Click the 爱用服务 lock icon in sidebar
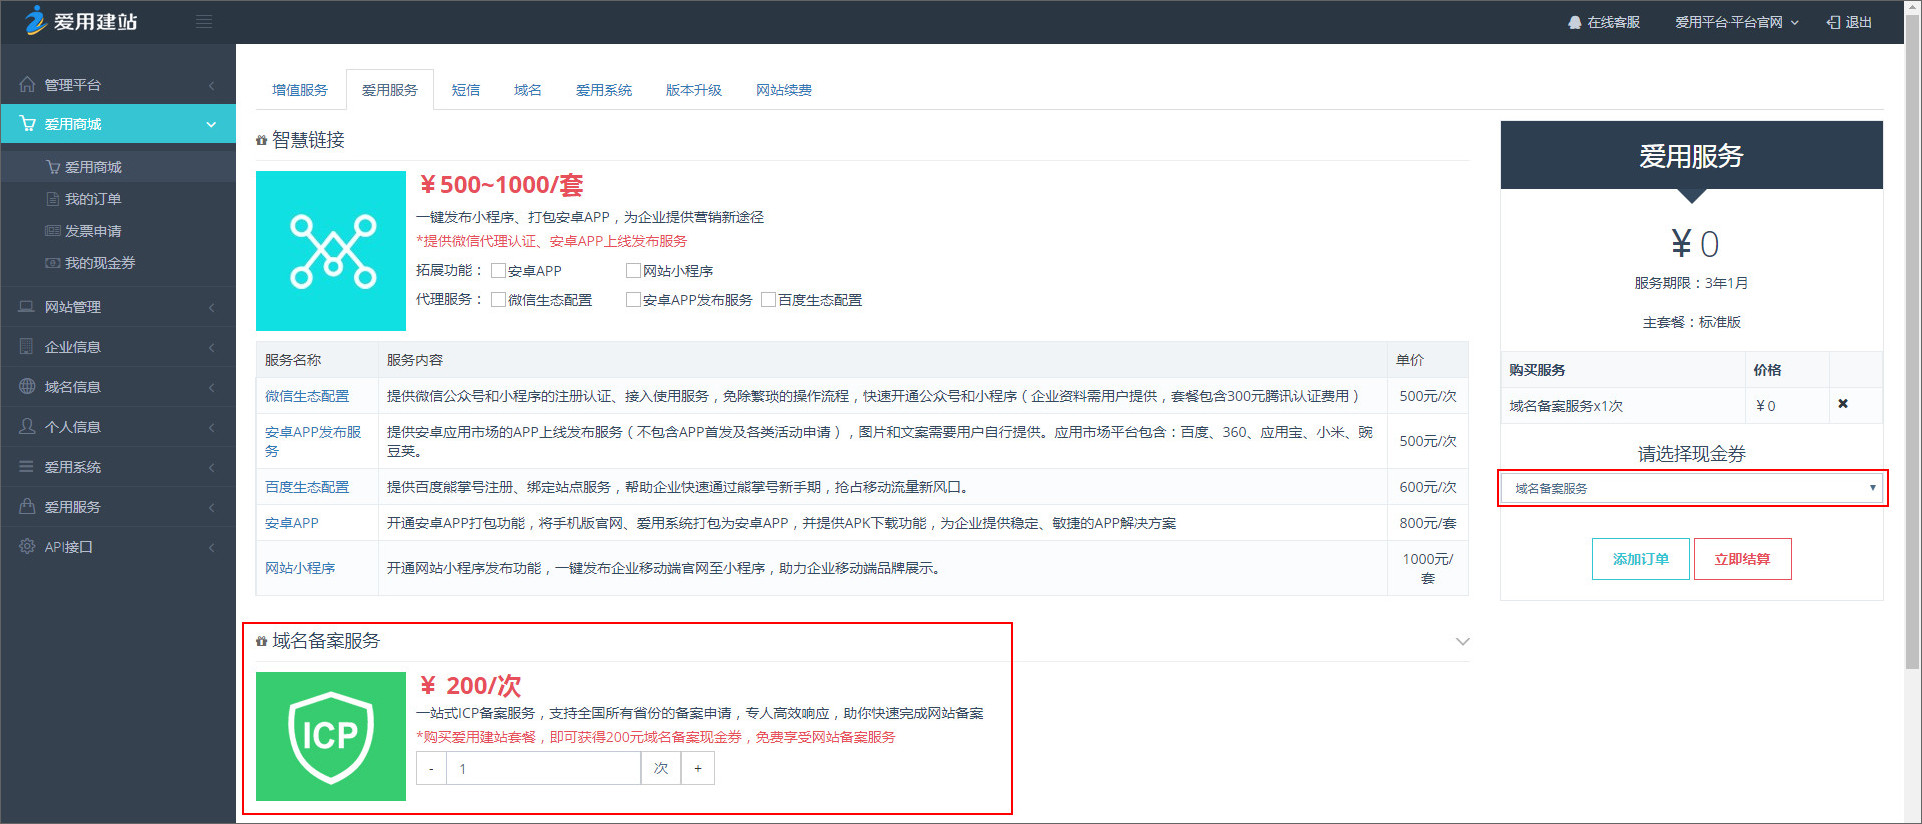 (x=27, y=506)
